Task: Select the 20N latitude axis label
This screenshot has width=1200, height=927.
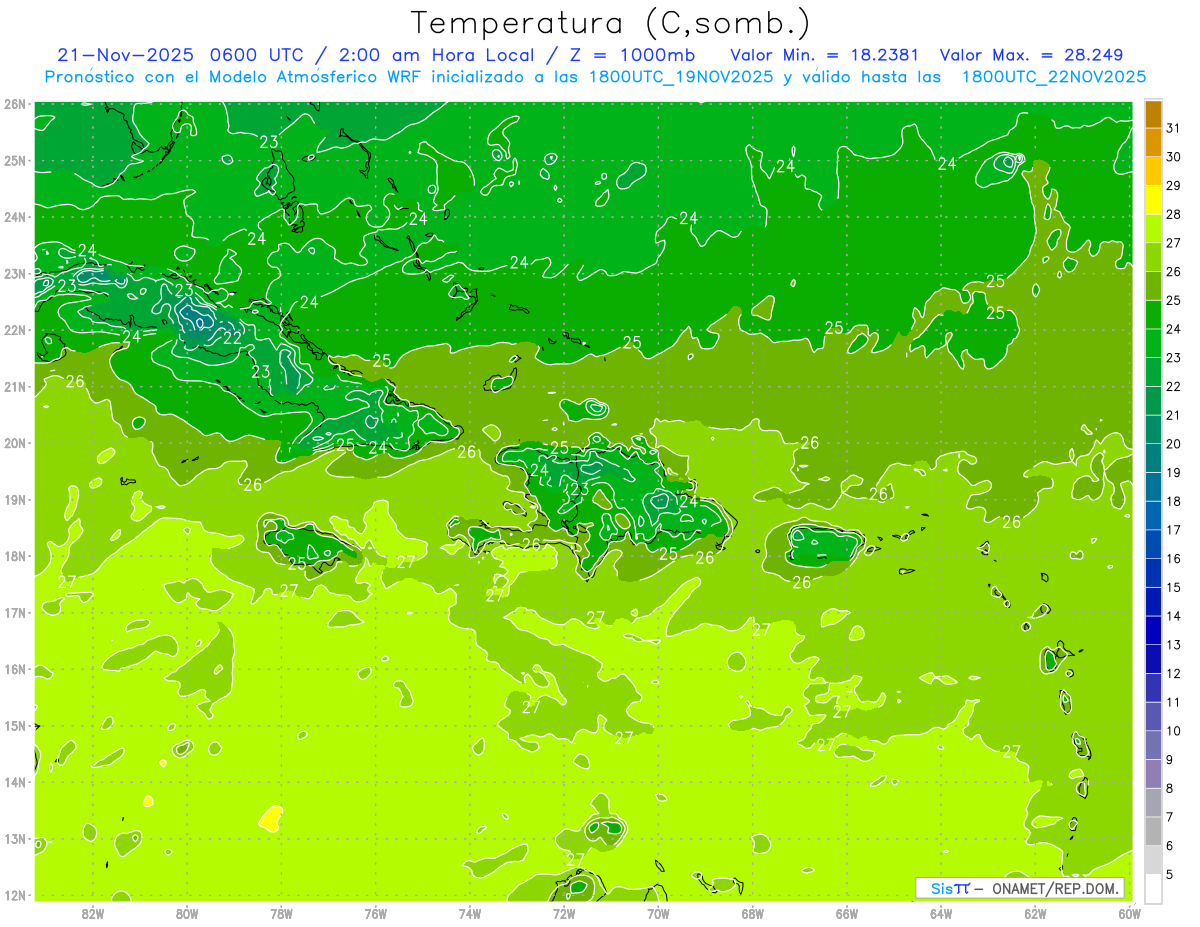Action: (15, 443)
